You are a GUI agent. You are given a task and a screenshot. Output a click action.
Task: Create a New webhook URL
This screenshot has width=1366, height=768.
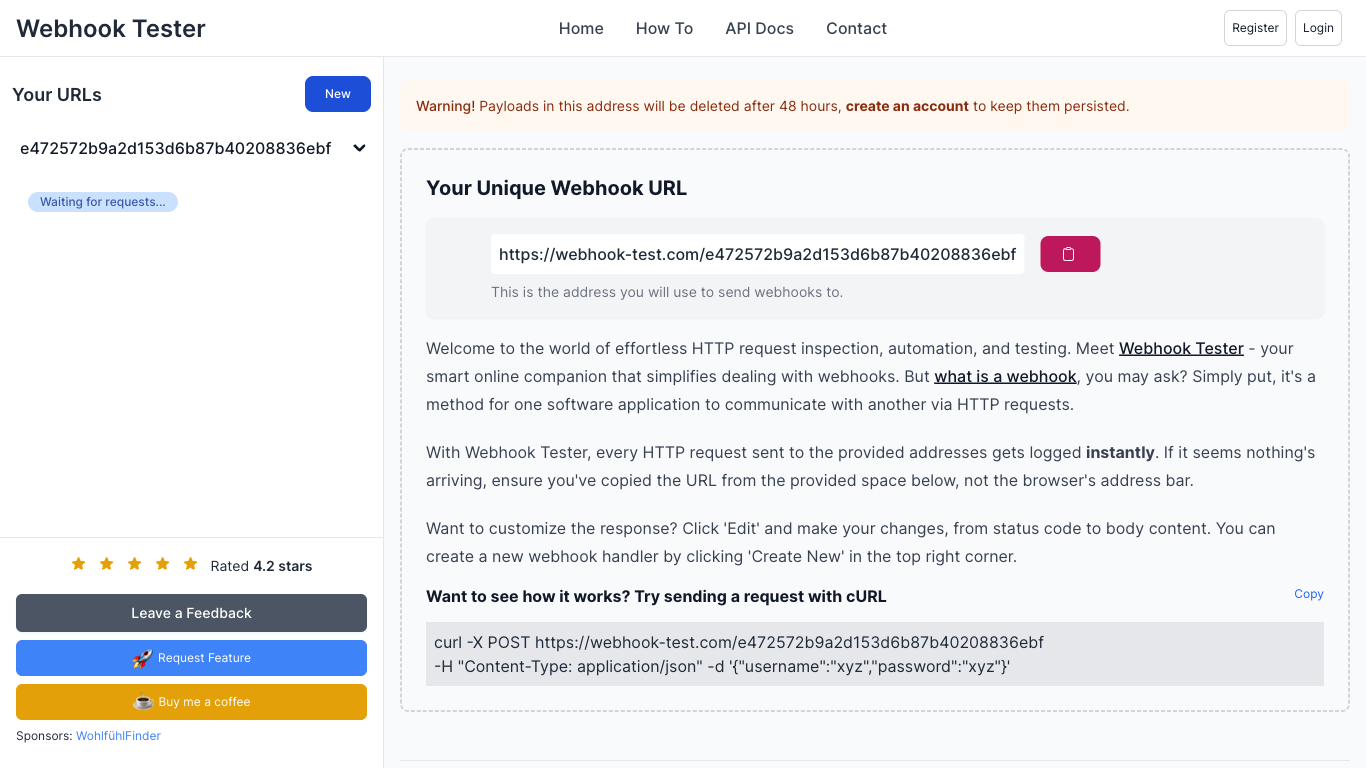[x=338, y=94]
